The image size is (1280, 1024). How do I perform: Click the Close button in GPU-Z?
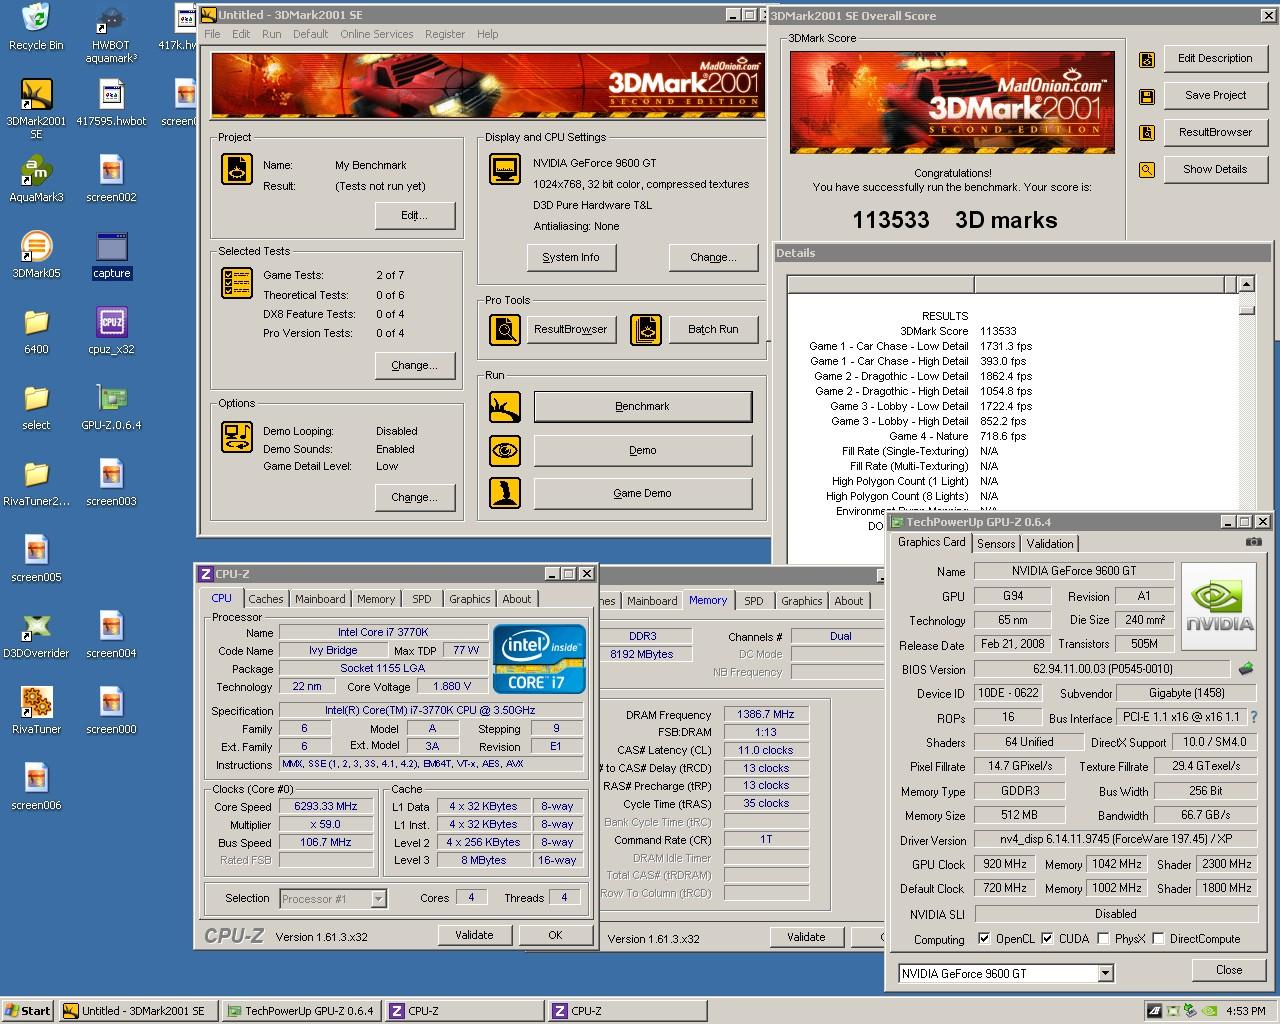(1229, 970)
